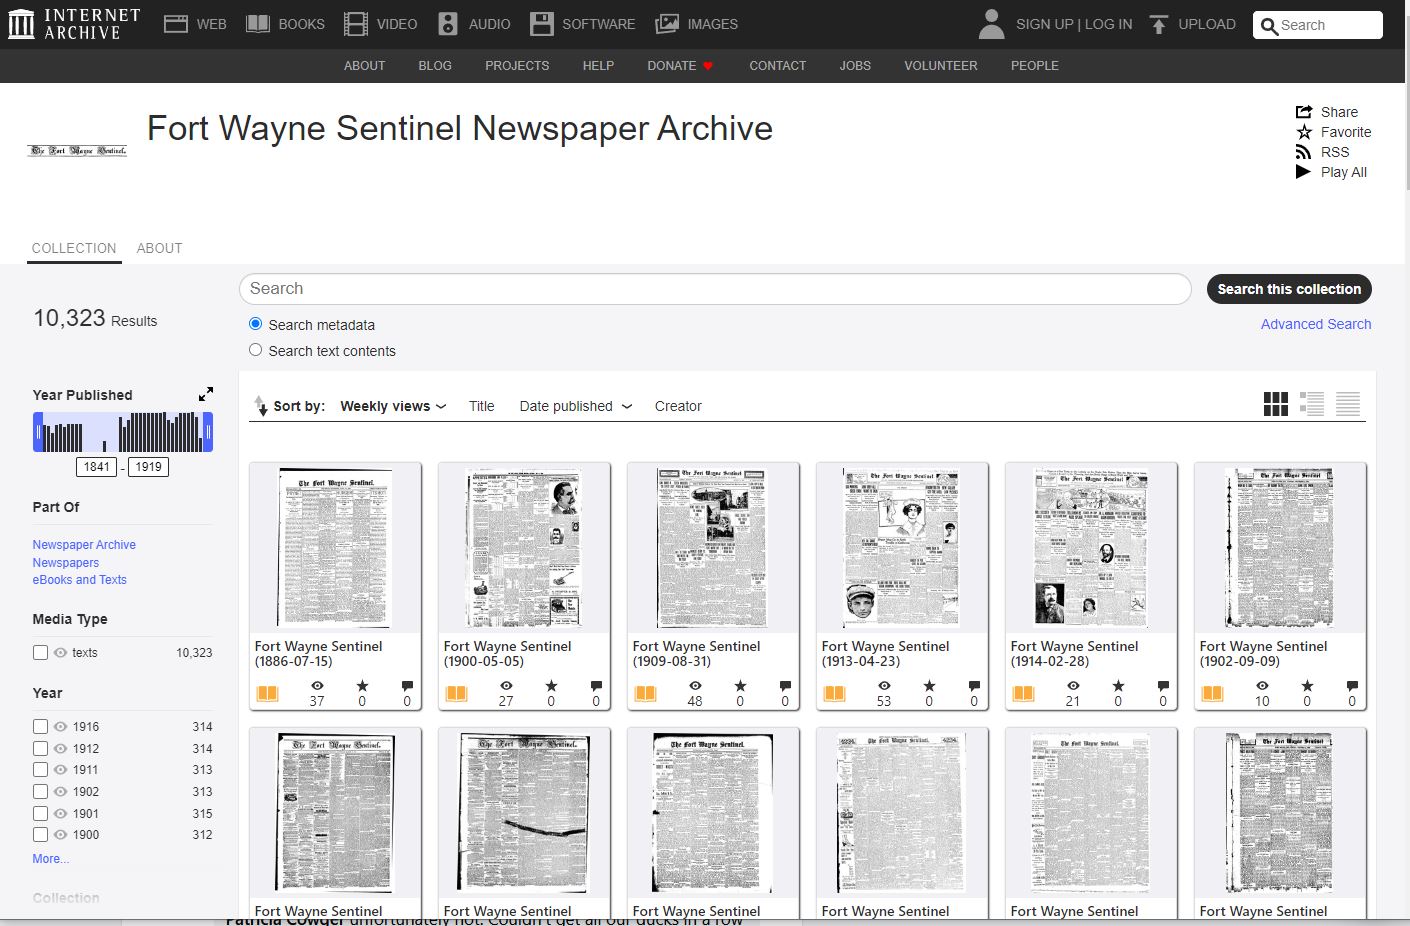
Task: Click book icon on 1886-07-15 item
Action: pos(268,693)
